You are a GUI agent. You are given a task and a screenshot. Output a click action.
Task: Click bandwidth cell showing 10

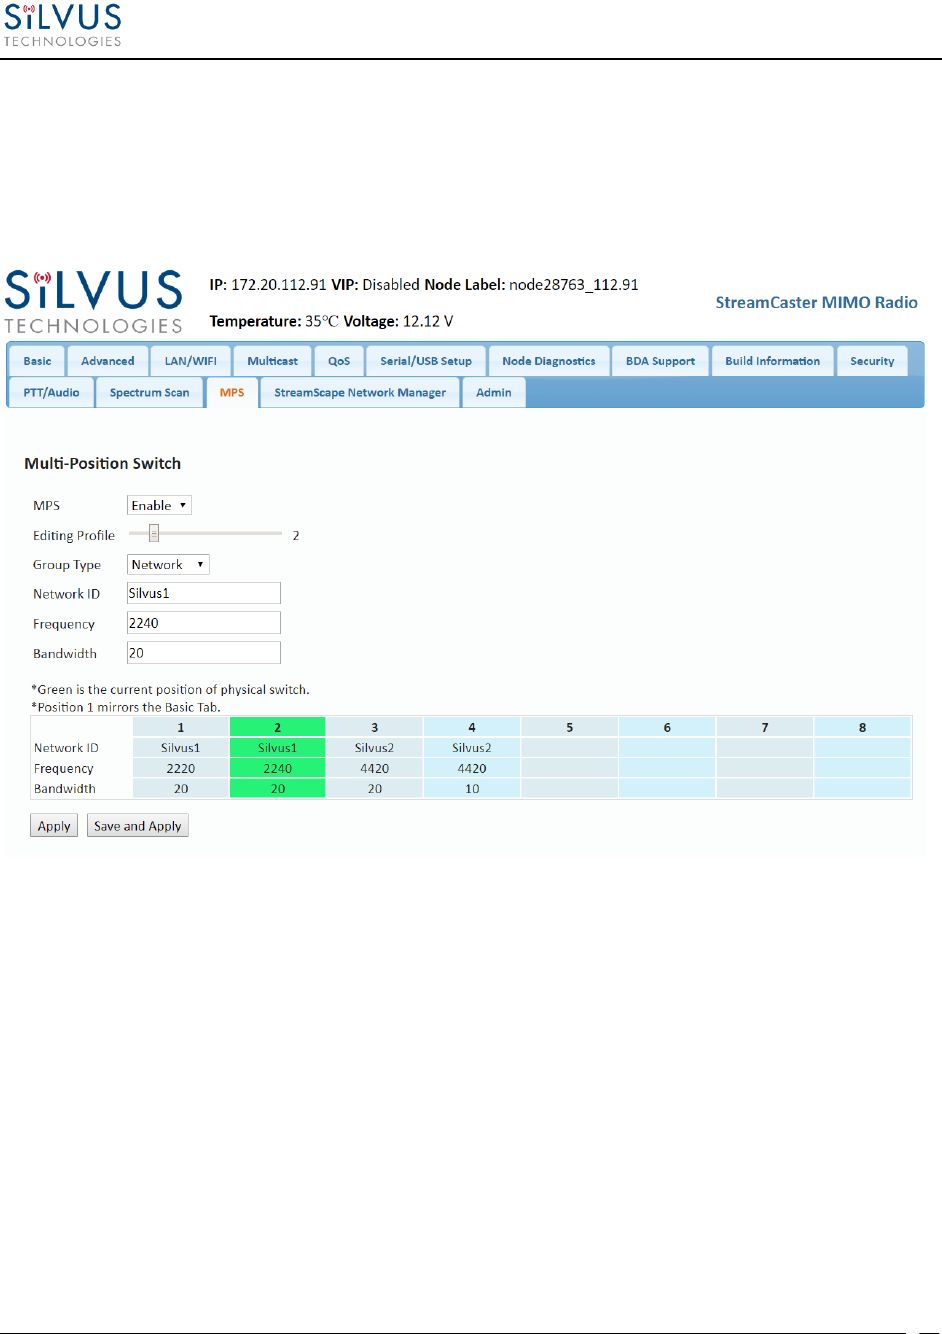[472, 788]
